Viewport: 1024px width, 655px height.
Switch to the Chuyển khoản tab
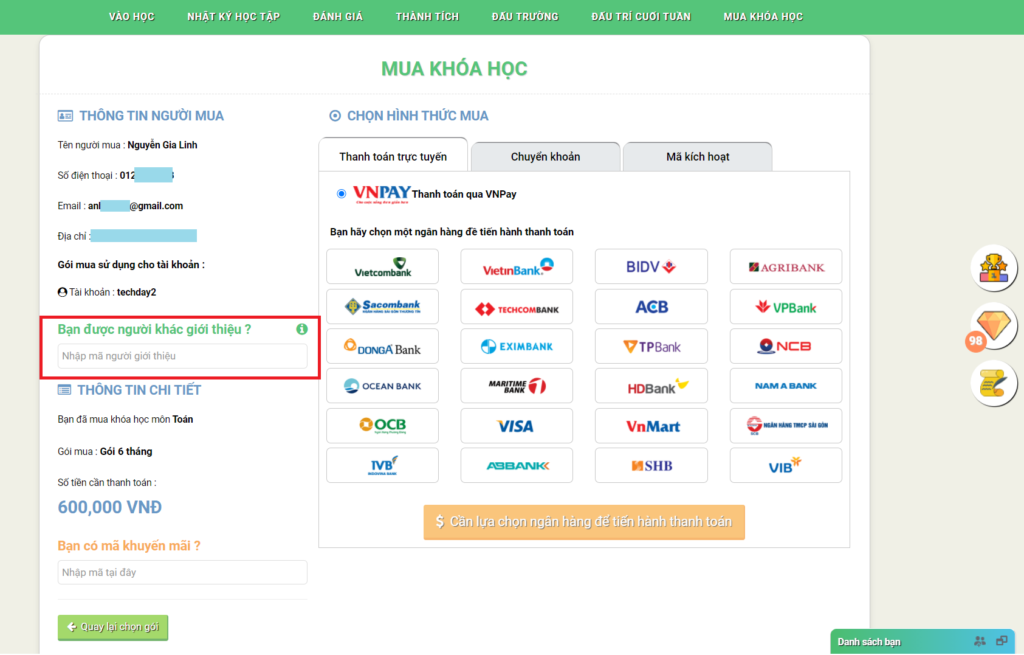pyautogui.click(x=545, y=157)
